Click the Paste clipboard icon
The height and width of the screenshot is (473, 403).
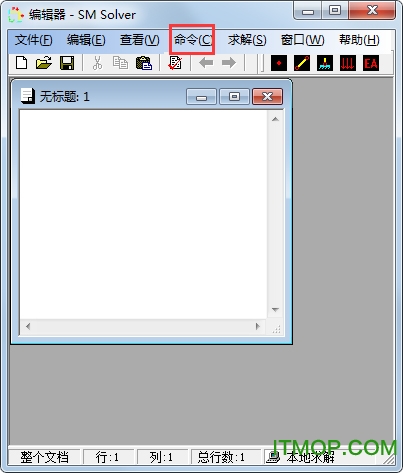click(x=144, y=63)
